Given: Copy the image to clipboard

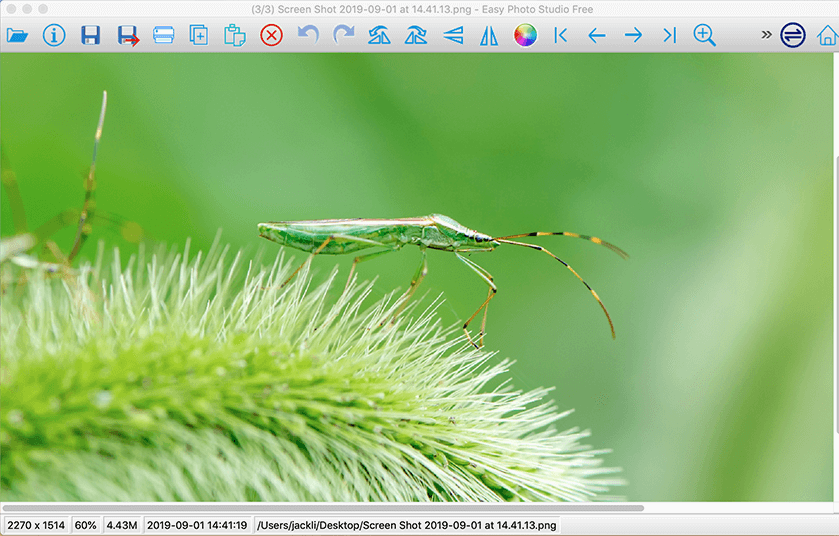Looking at the screenshot, I should click(x=199, y=36).
